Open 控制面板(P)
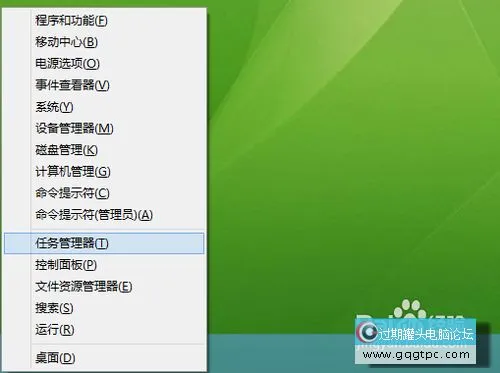The width and height of the screenshot is (500, 373). (104, 265)
